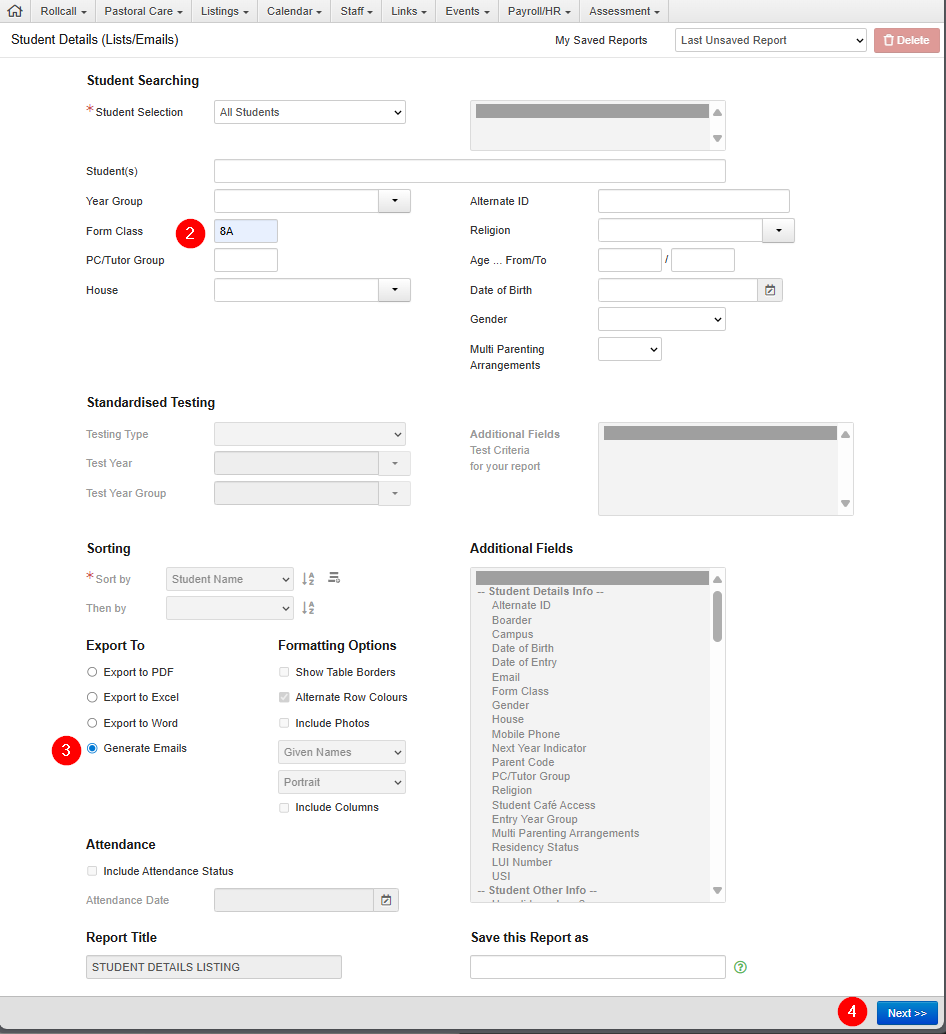Screen dimensions: 946x1034
Task: Open the Attendance Date calendar icon
Action: (386, 900)
